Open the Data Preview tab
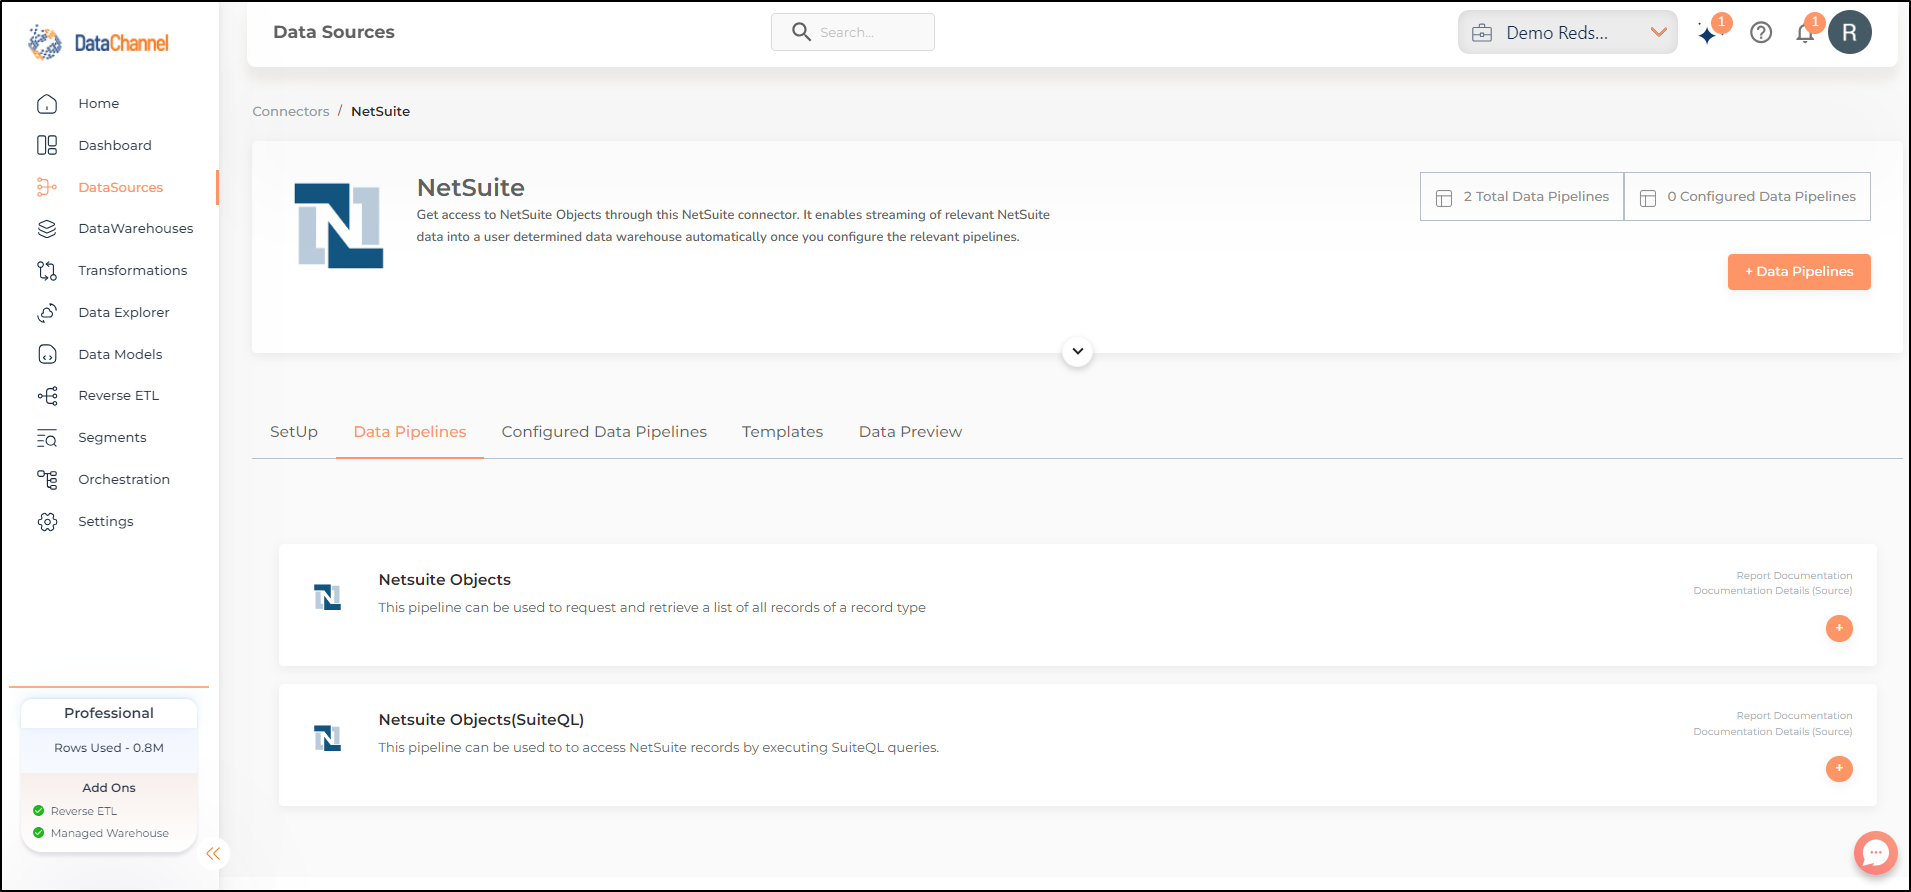 tap(910, 432)
